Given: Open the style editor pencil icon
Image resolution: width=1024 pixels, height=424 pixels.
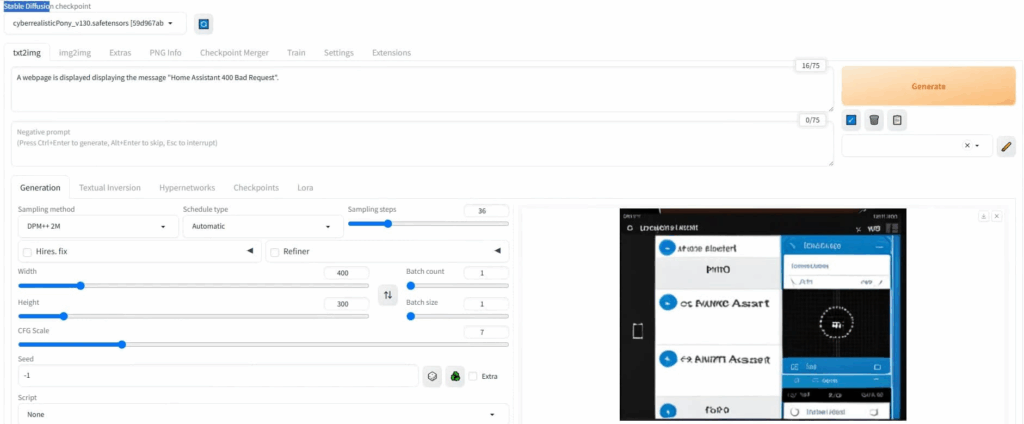Looking at the screenshot, I should tap(1006, 146).
